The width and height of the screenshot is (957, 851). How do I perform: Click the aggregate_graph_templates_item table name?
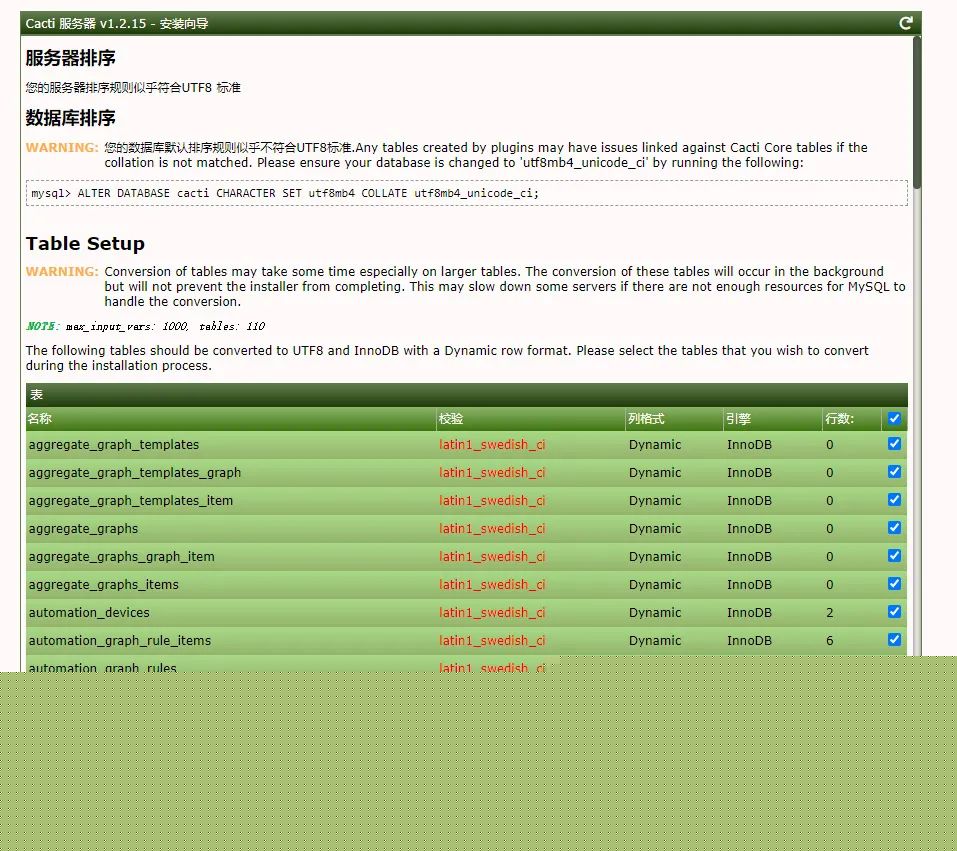coord(131,501)
